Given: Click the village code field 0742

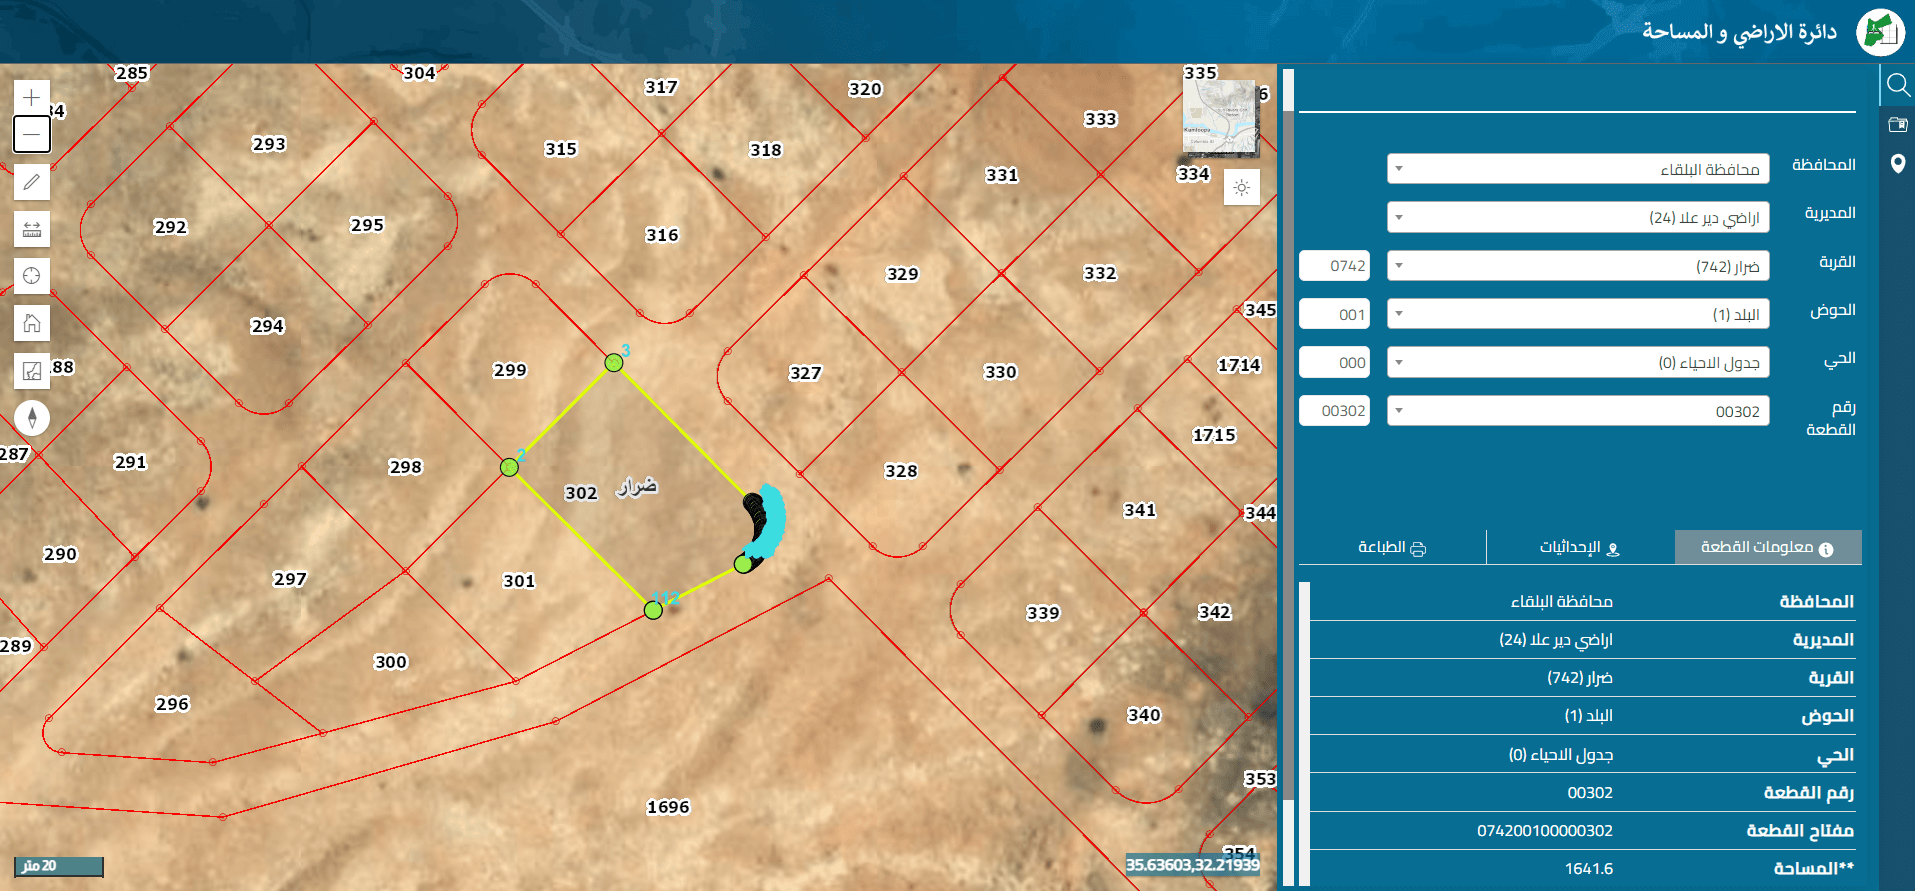Looking at the screenshot, I should pos(1335,266).
